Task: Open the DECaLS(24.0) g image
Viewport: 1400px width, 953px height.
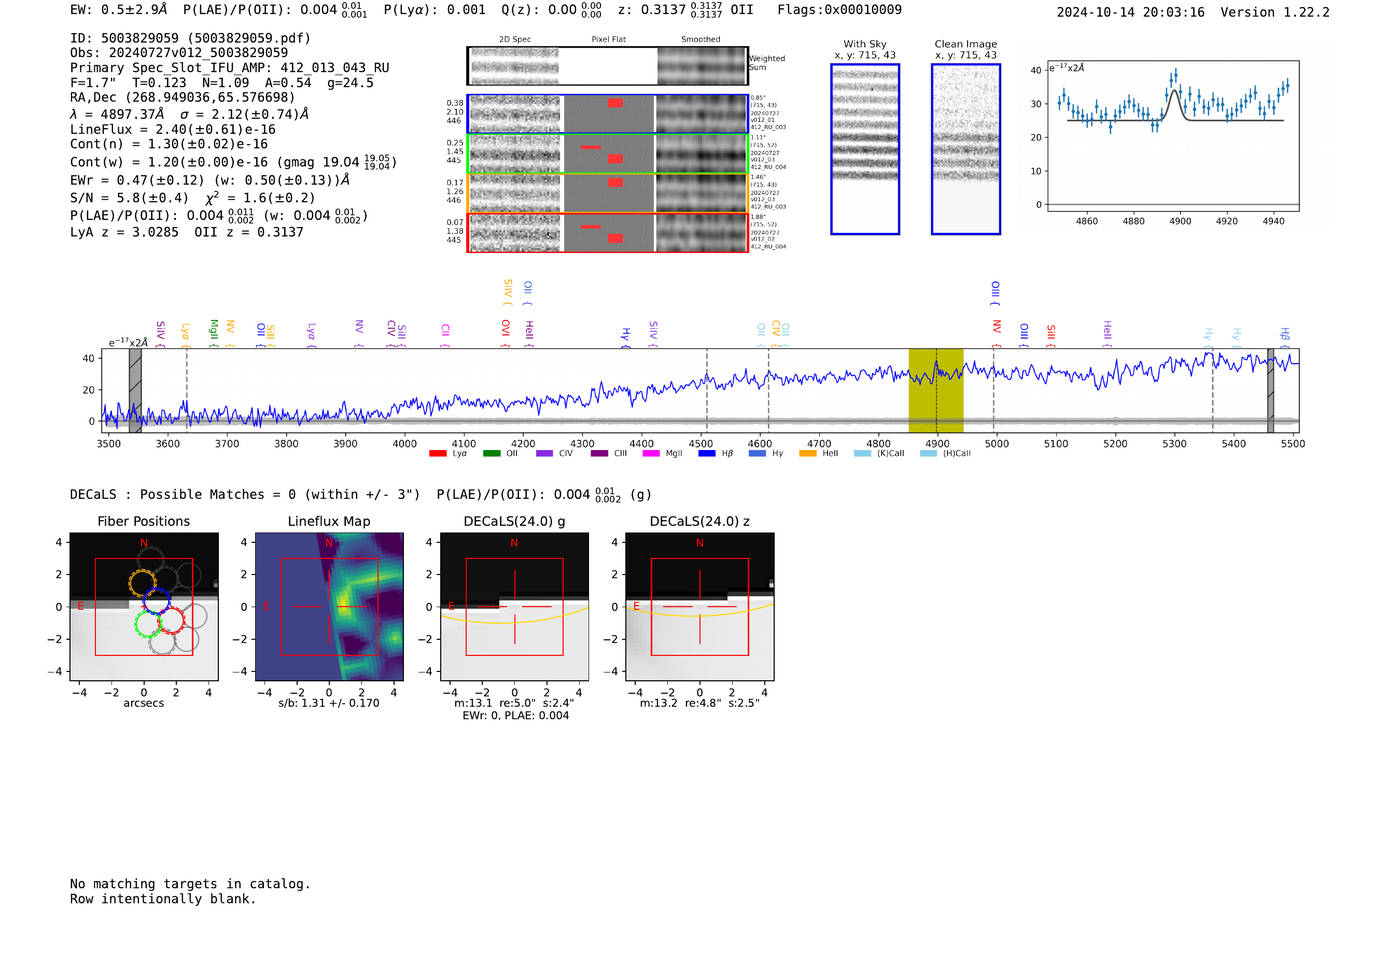Action: point(515,607)
